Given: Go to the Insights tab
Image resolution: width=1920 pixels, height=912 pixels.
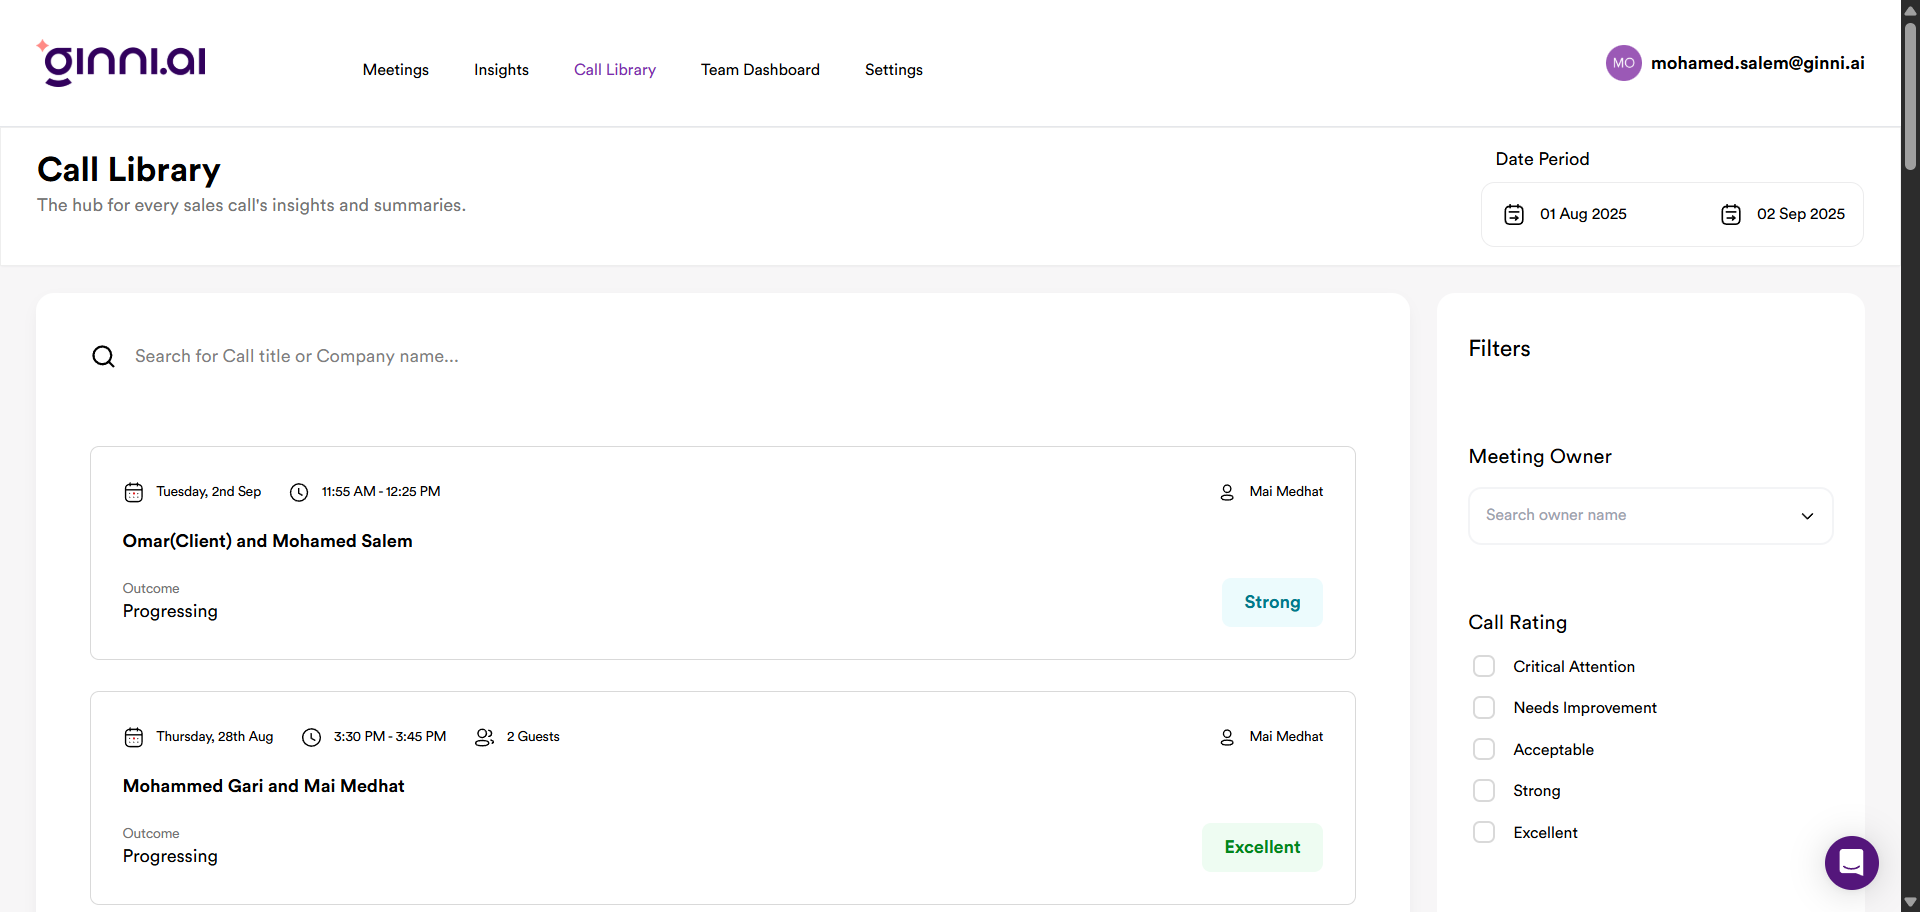Looking at the screenshot, I should (501, 70).
